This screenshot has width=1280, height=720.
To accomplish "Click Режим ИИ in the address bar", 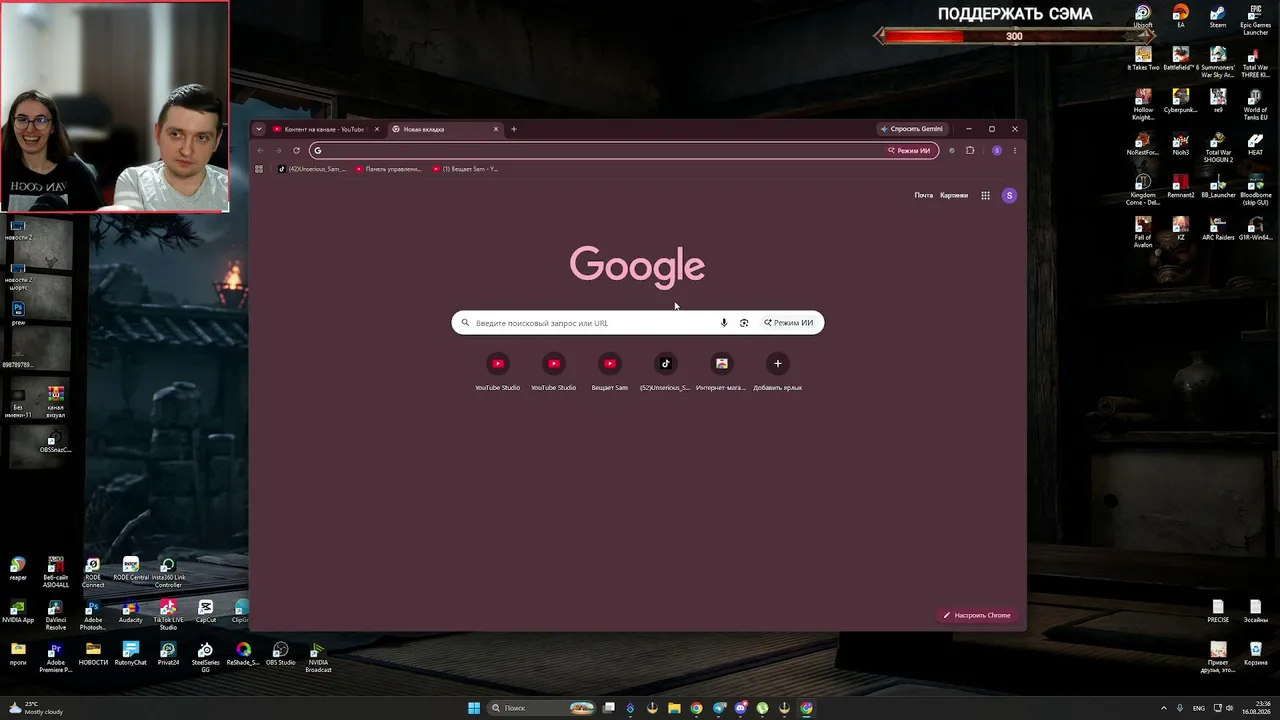I will click(909, 151).
